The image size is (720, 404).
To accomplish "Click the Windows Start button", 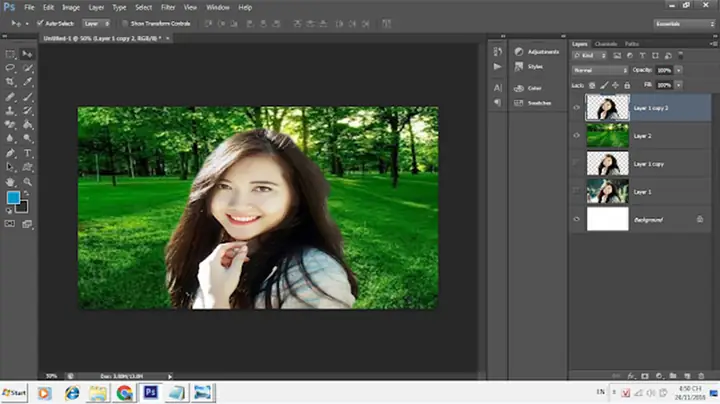I will pos(14,393).
